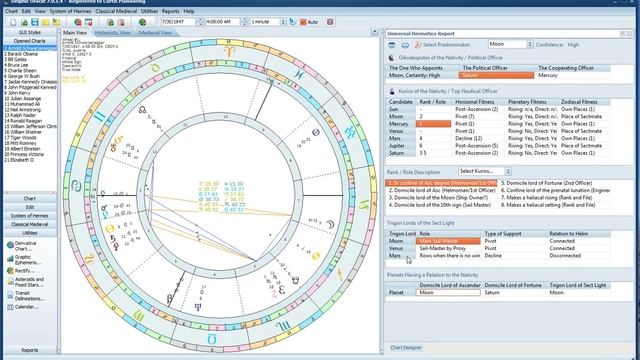Select Barack Obama in opened charts list

coord(30,54)
